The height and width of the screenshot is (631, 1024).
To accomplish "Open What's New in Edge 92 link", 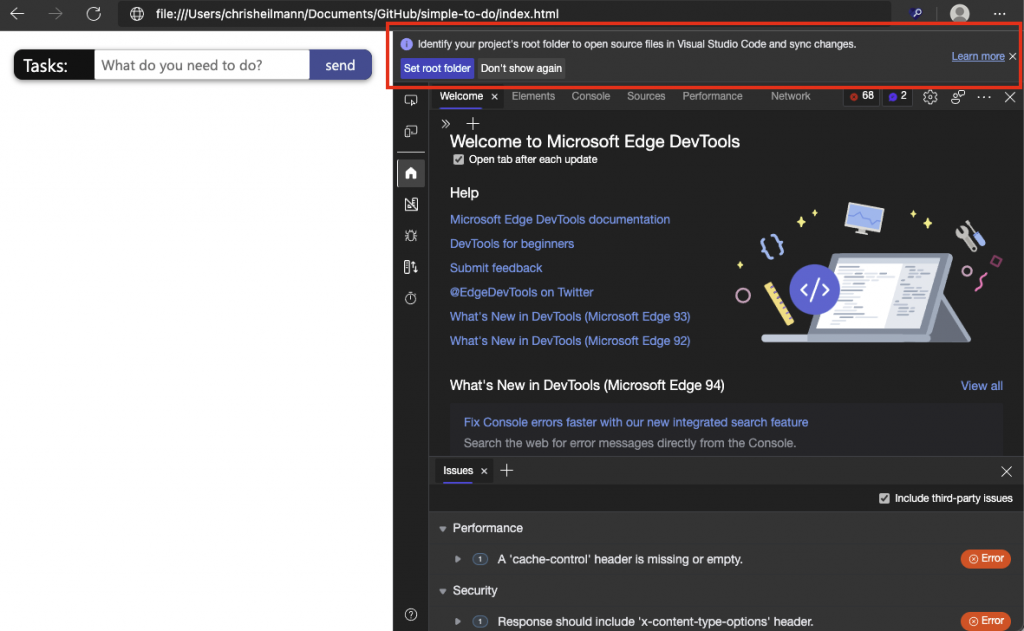I will pos(569,340).
